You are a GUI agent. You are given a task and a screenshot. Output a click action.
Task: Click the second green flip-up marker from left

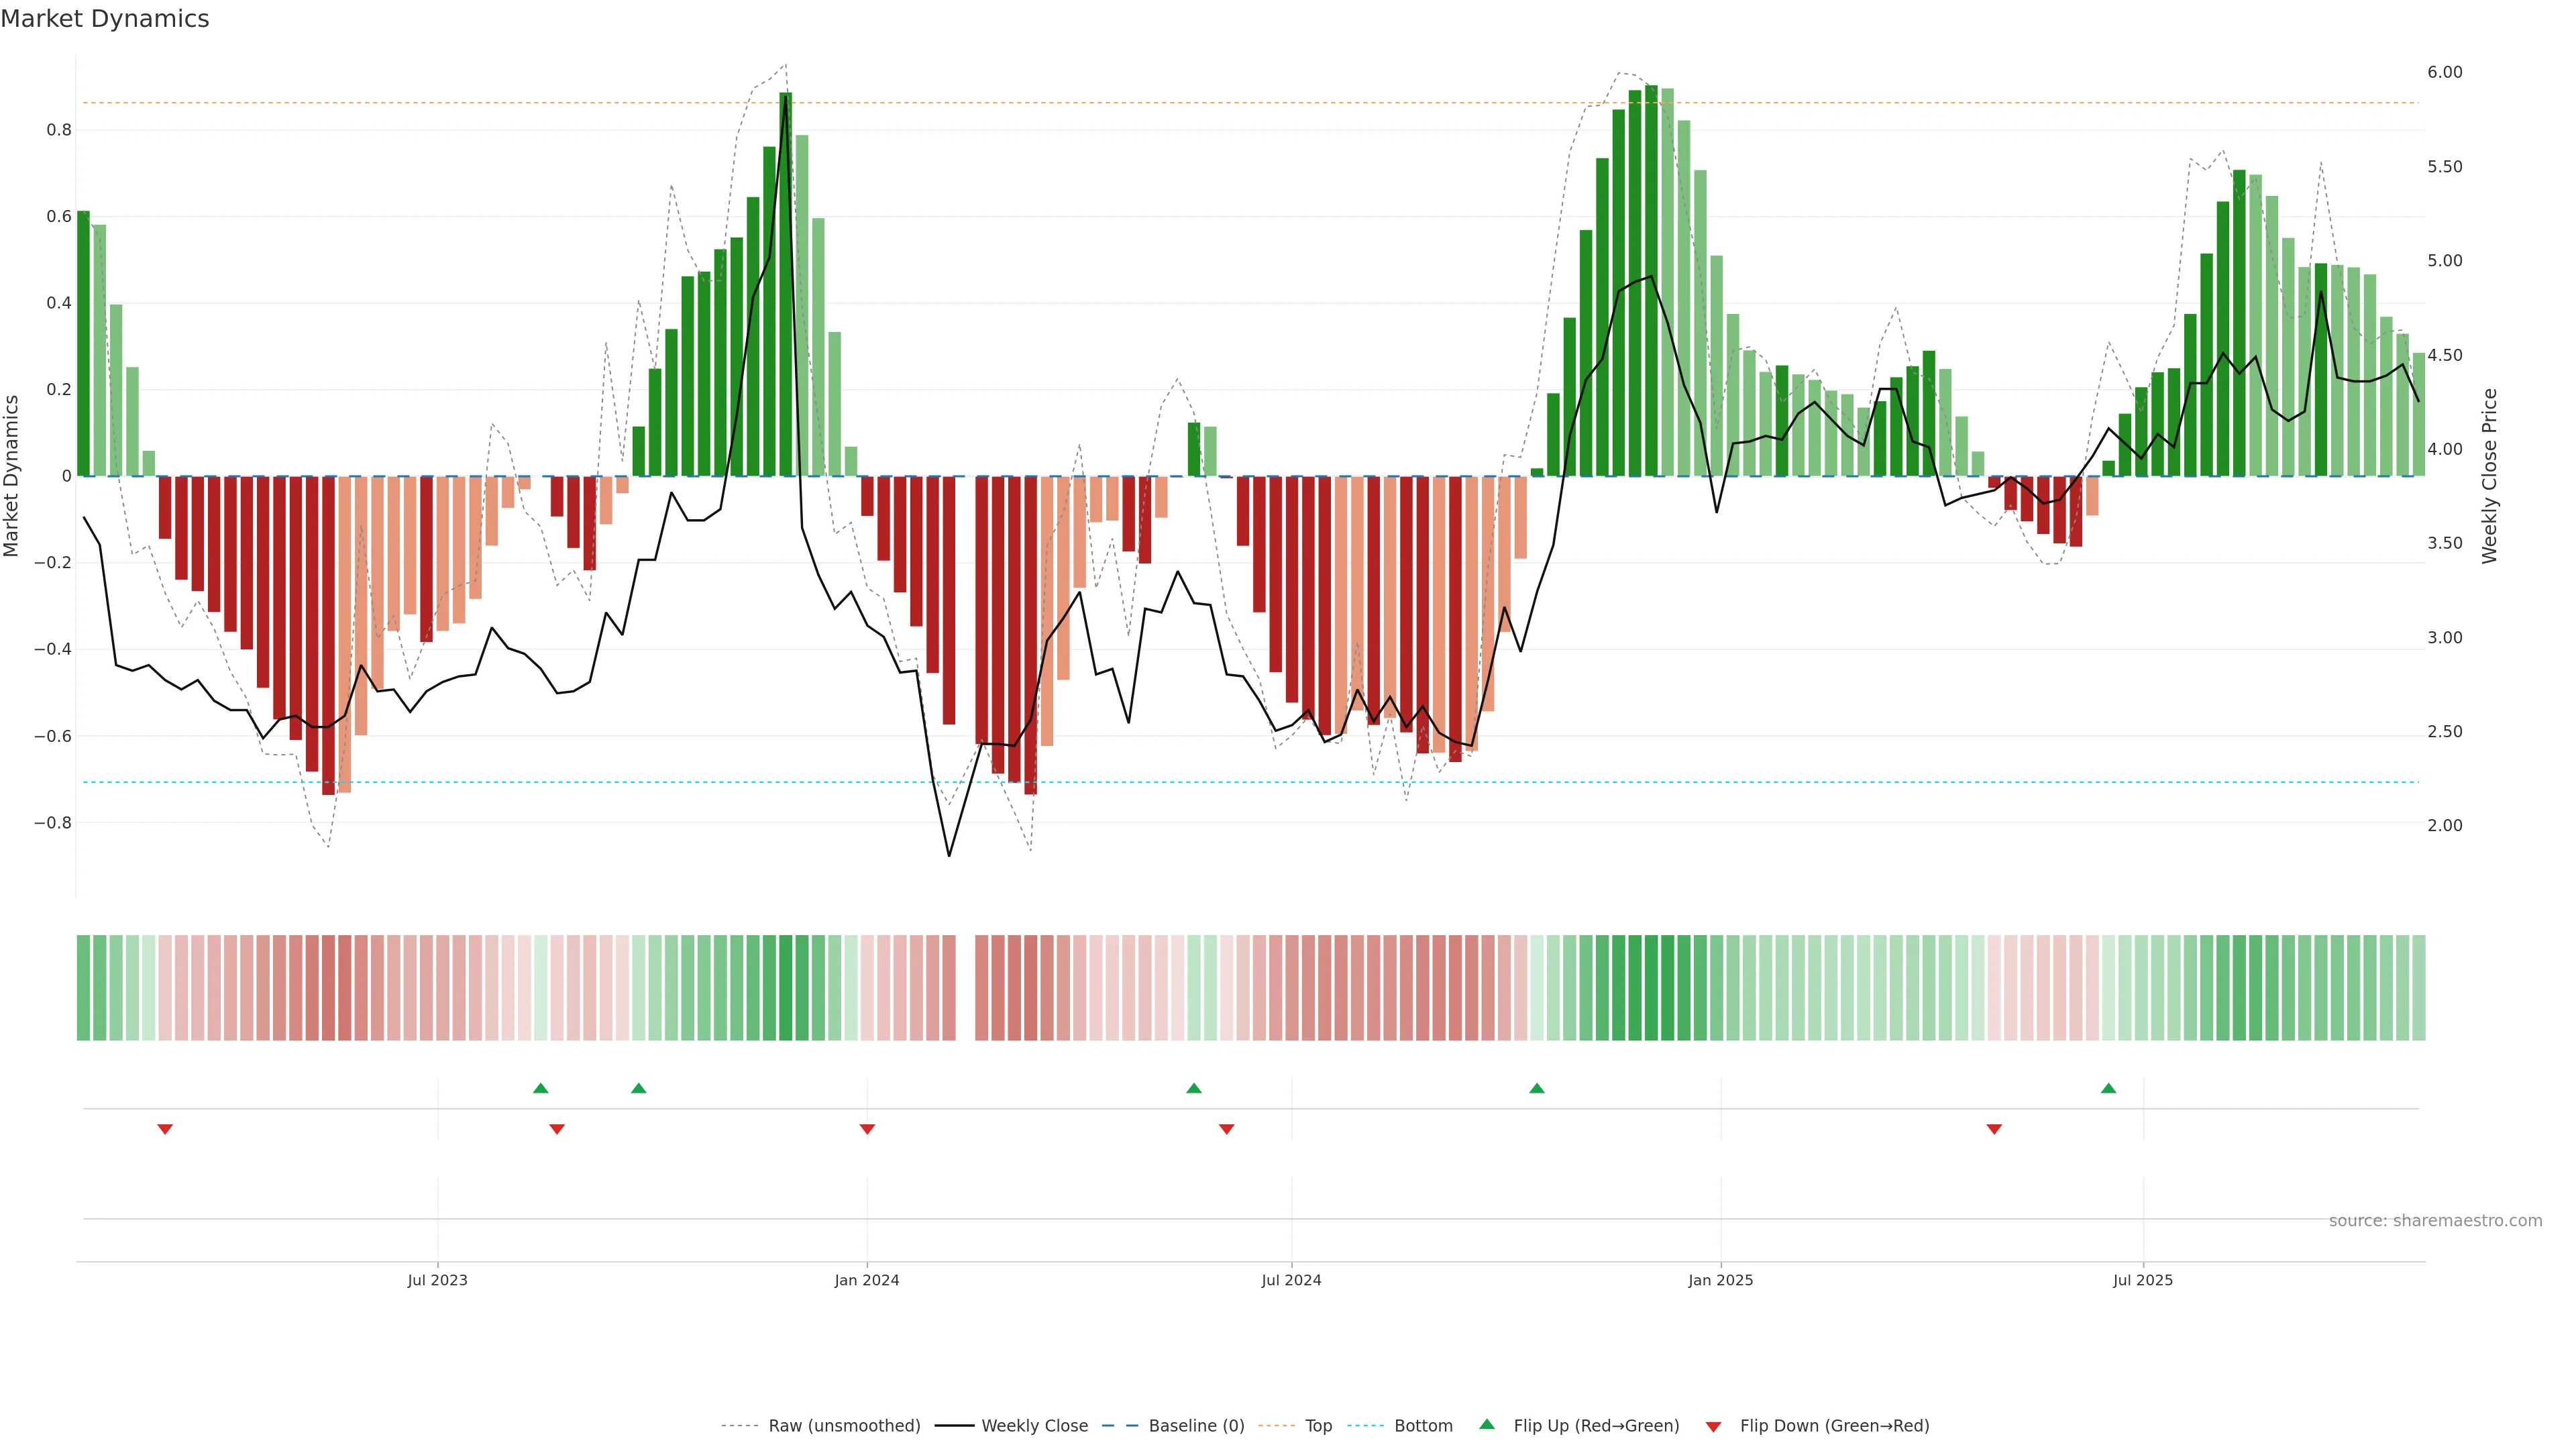pyautogui.click(x=639, y=1088)
